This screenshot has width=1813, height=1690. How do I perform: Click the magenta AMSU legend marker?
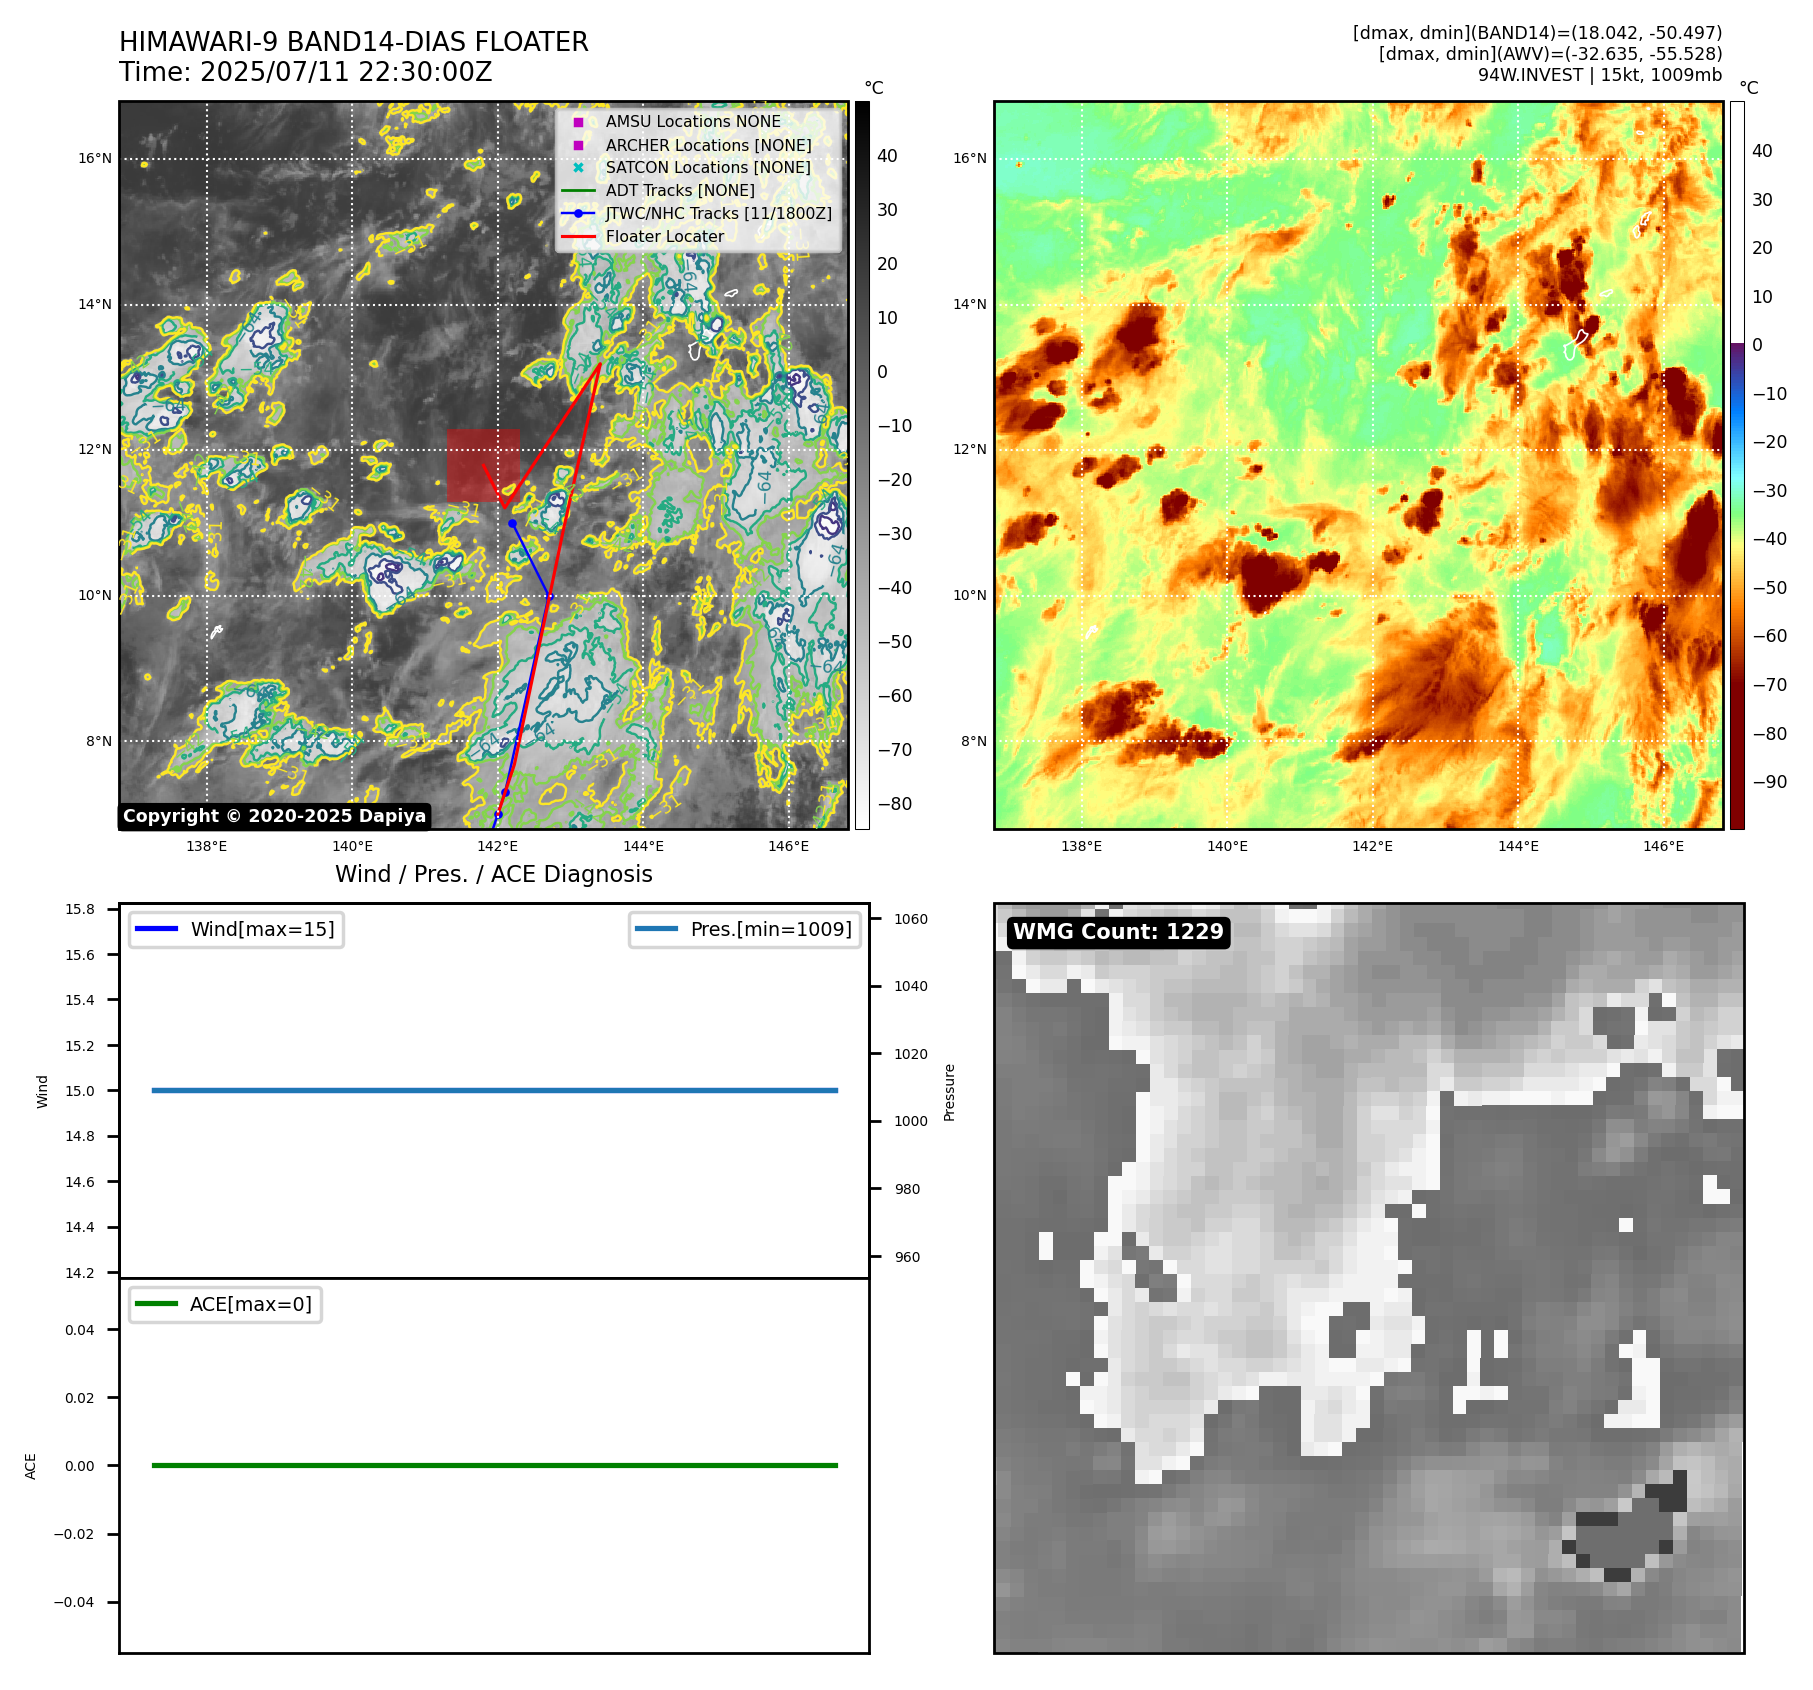click(578, 122)
